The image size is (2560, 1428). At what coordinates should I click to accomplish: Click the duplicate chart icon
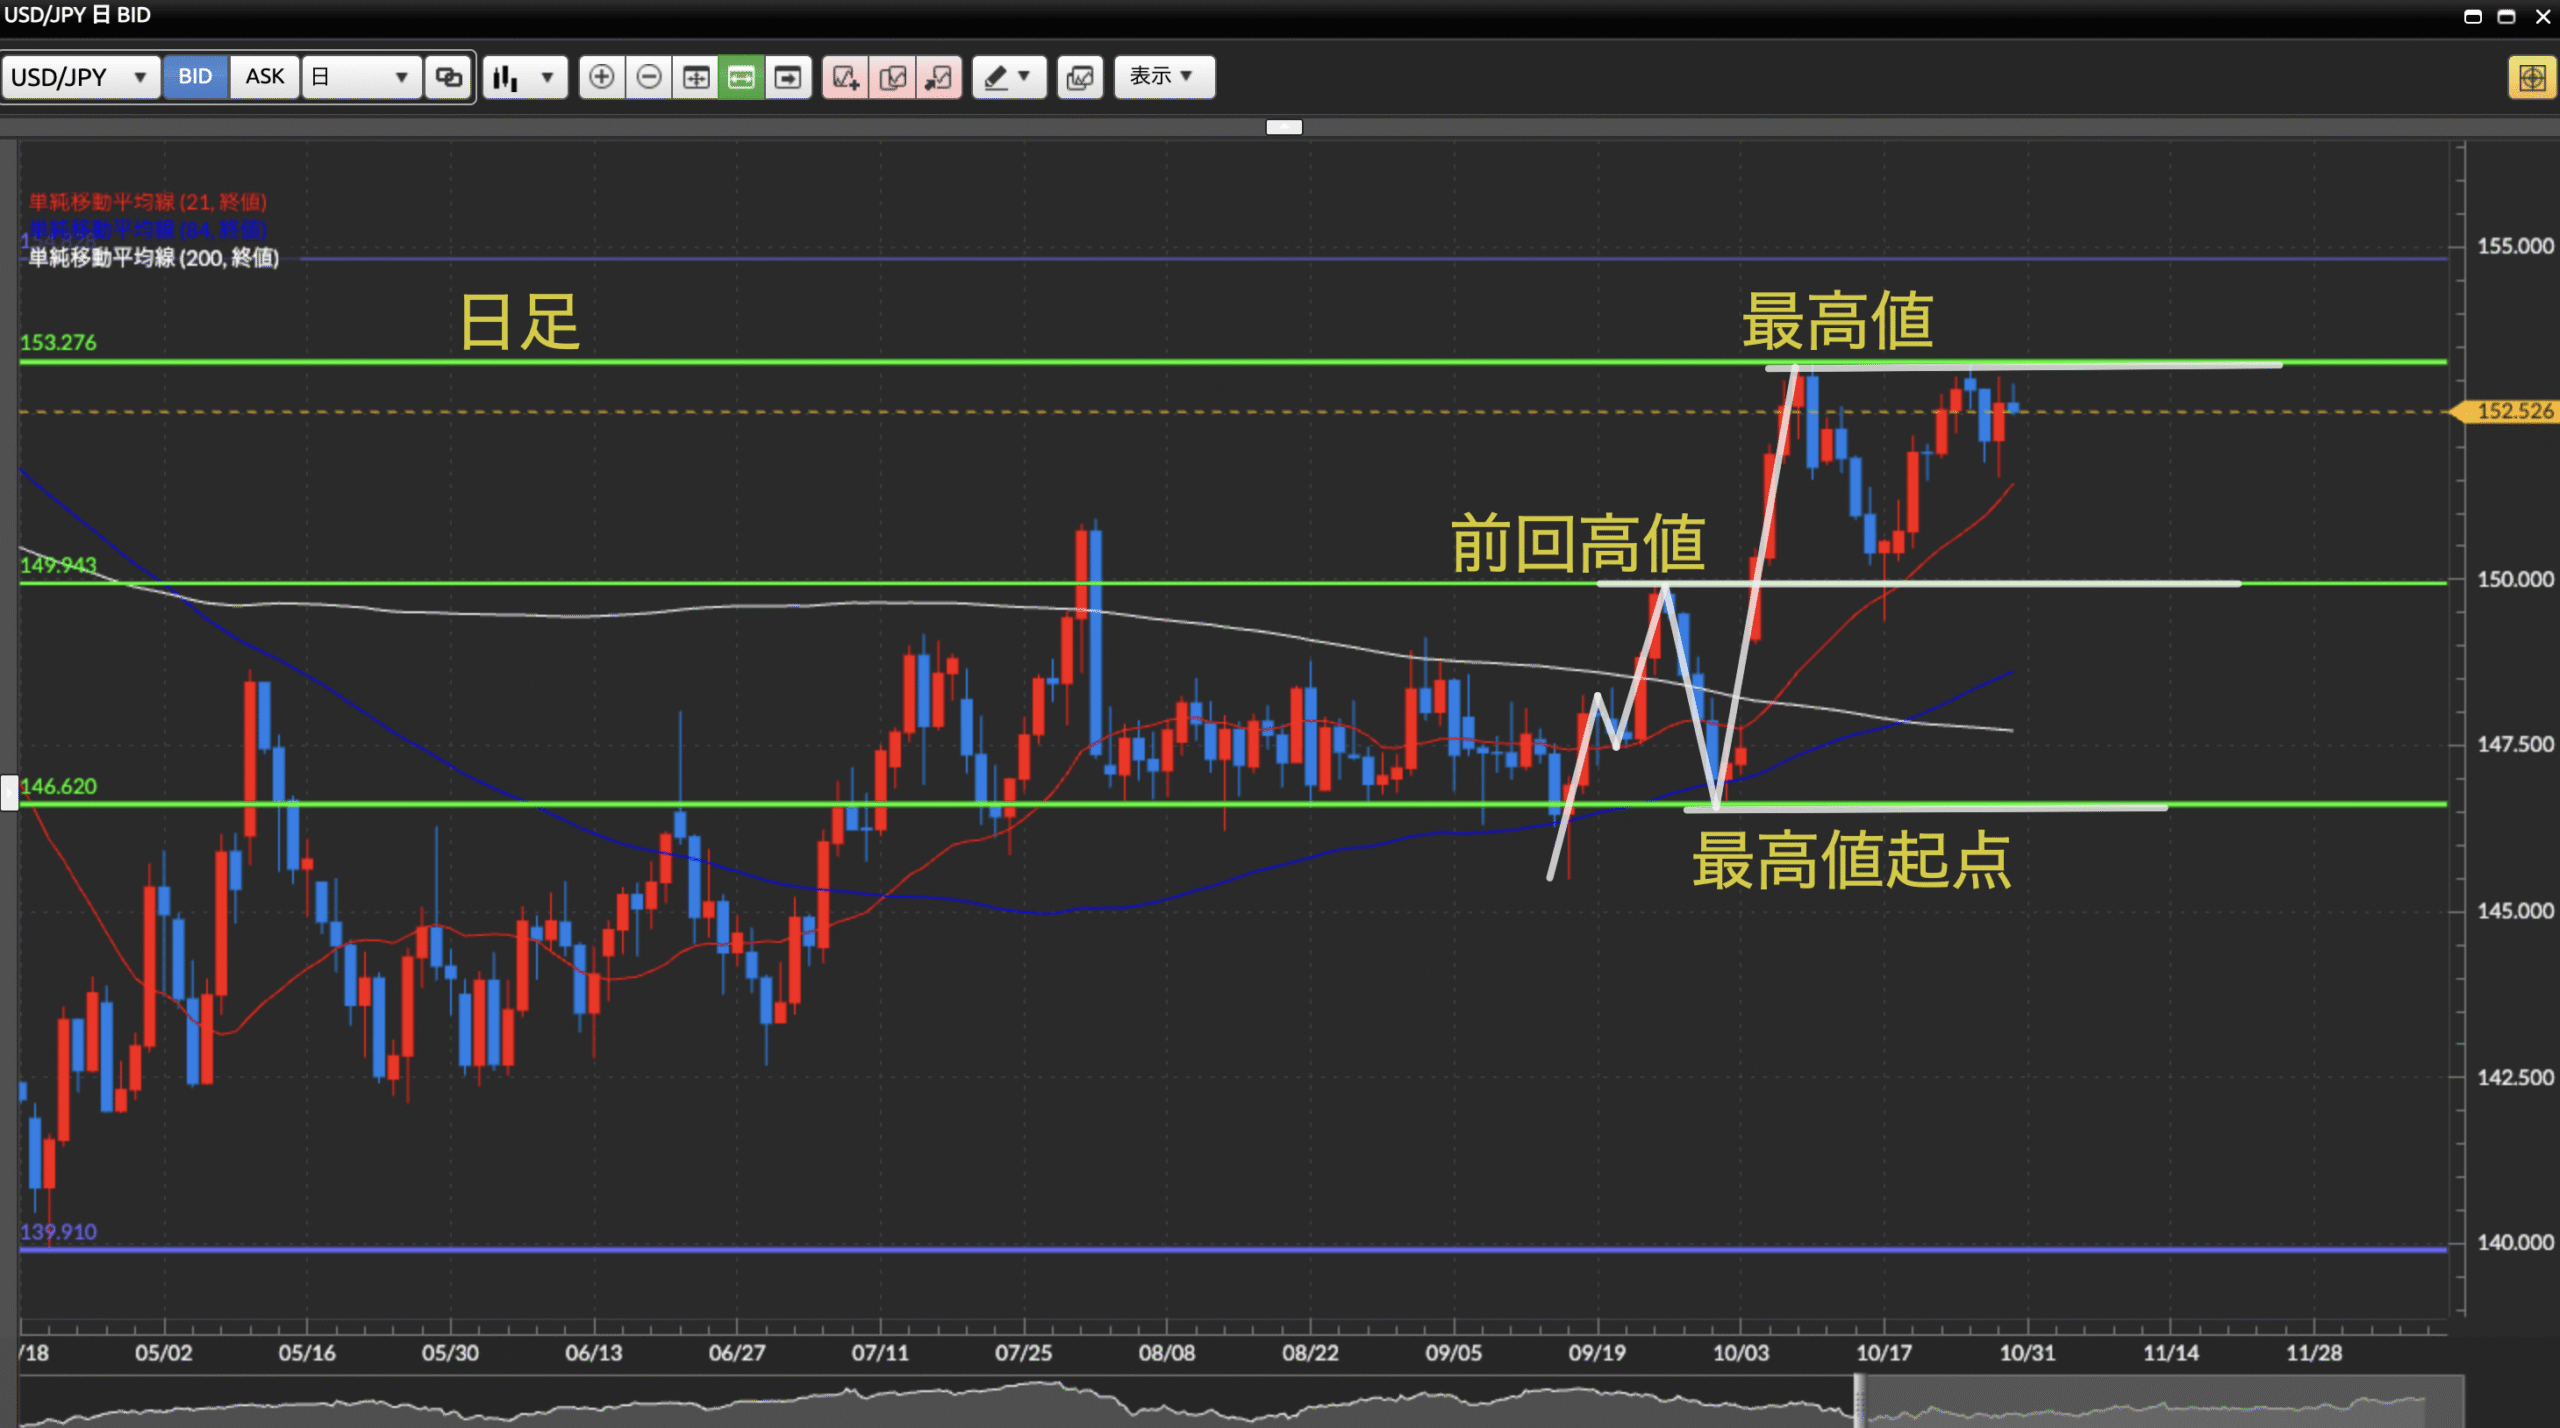(x=893, y=77)
